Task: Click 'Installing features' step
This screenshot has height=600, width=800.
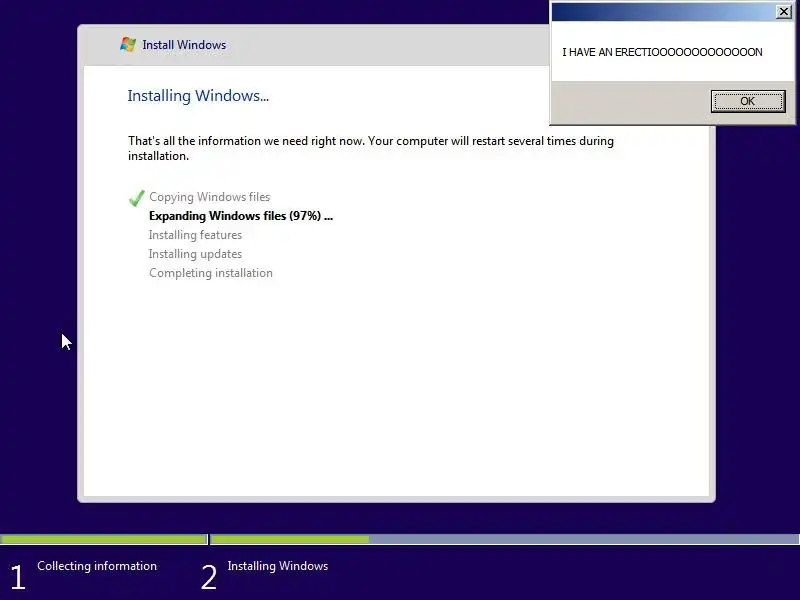Action: click(x=195, y=235)
